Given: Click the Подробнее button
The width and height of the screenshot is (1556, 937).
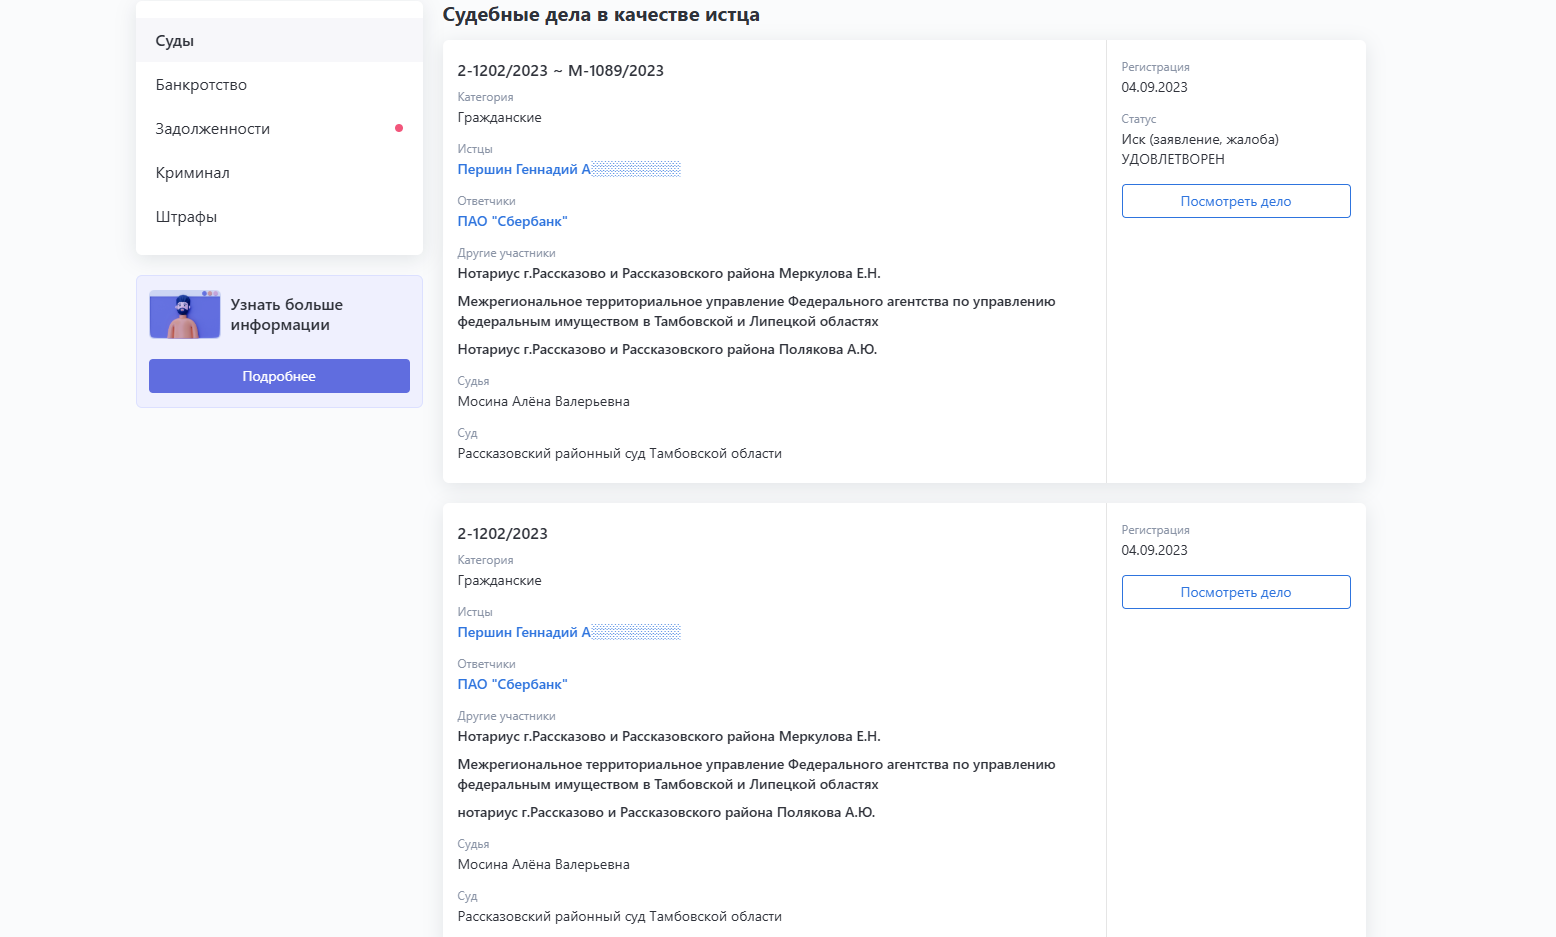Looking at the screenshot, I should [279, 376].
